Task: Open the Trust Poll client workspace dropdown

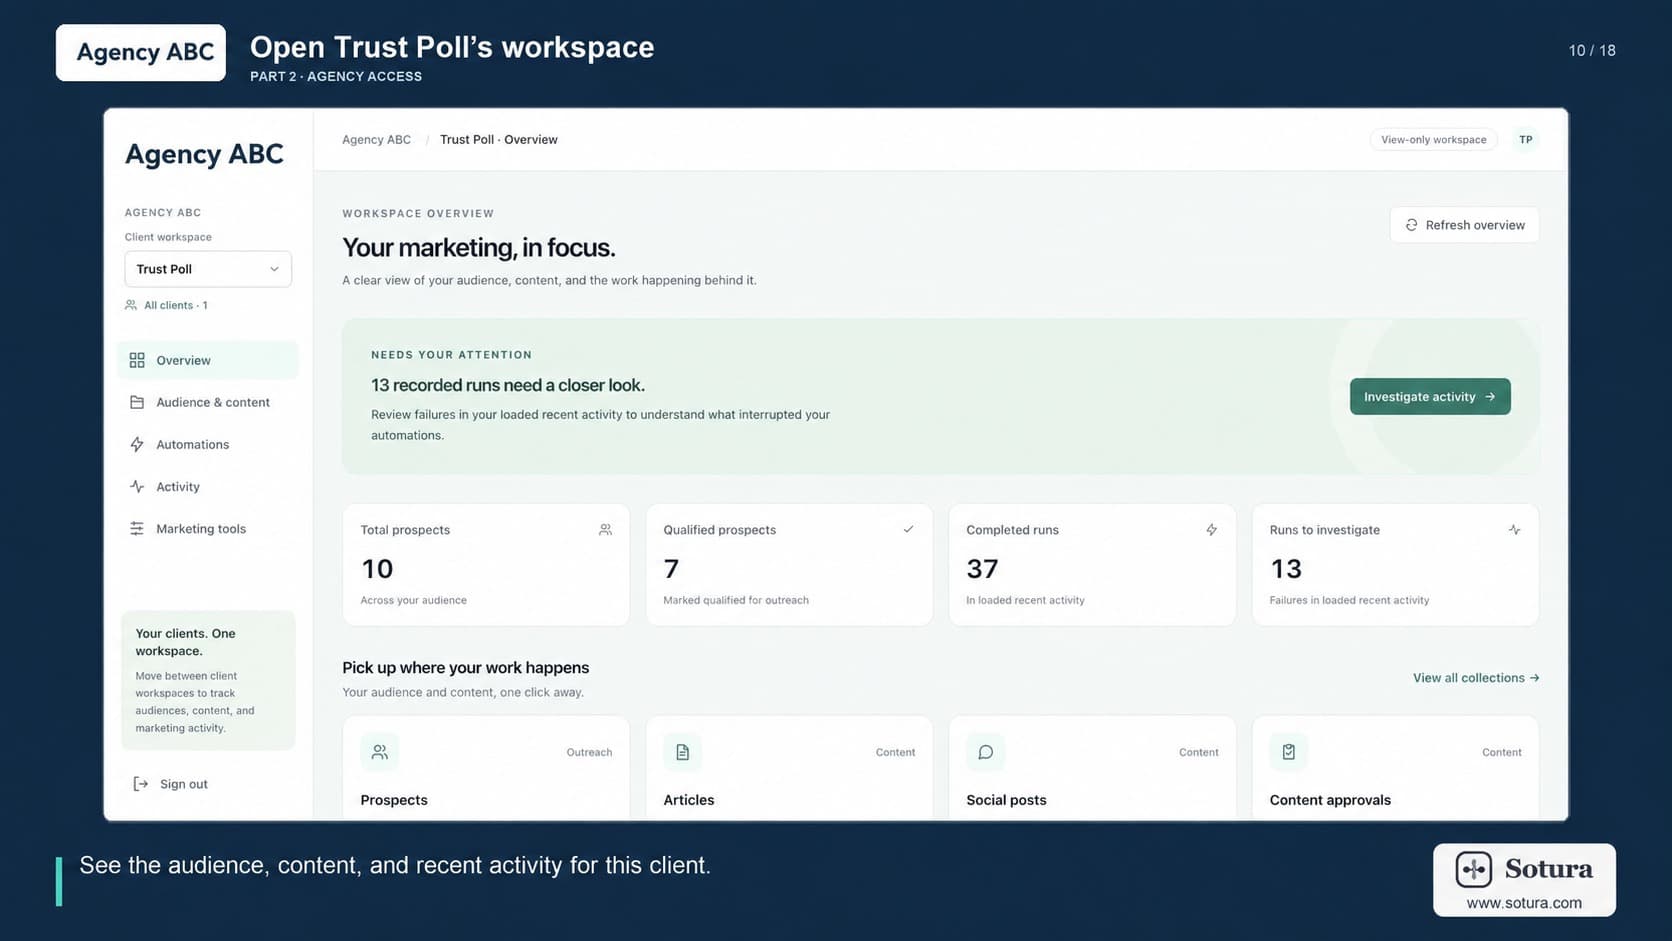Action: [x=208, y=269]
